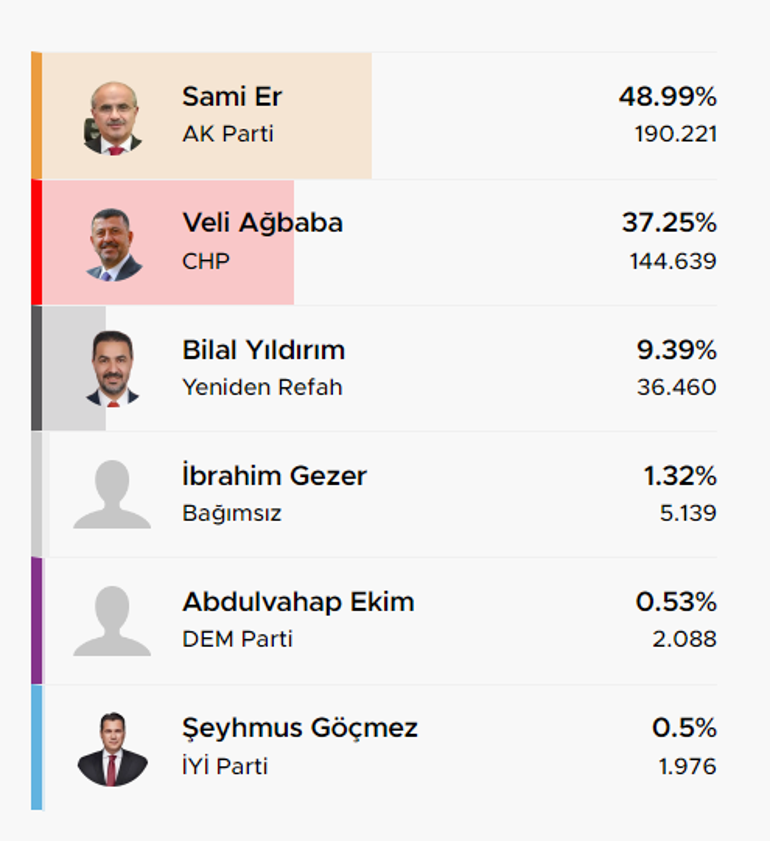Click the red CHP color stripe
Screen dimensions: 770x841
point(36,242)
